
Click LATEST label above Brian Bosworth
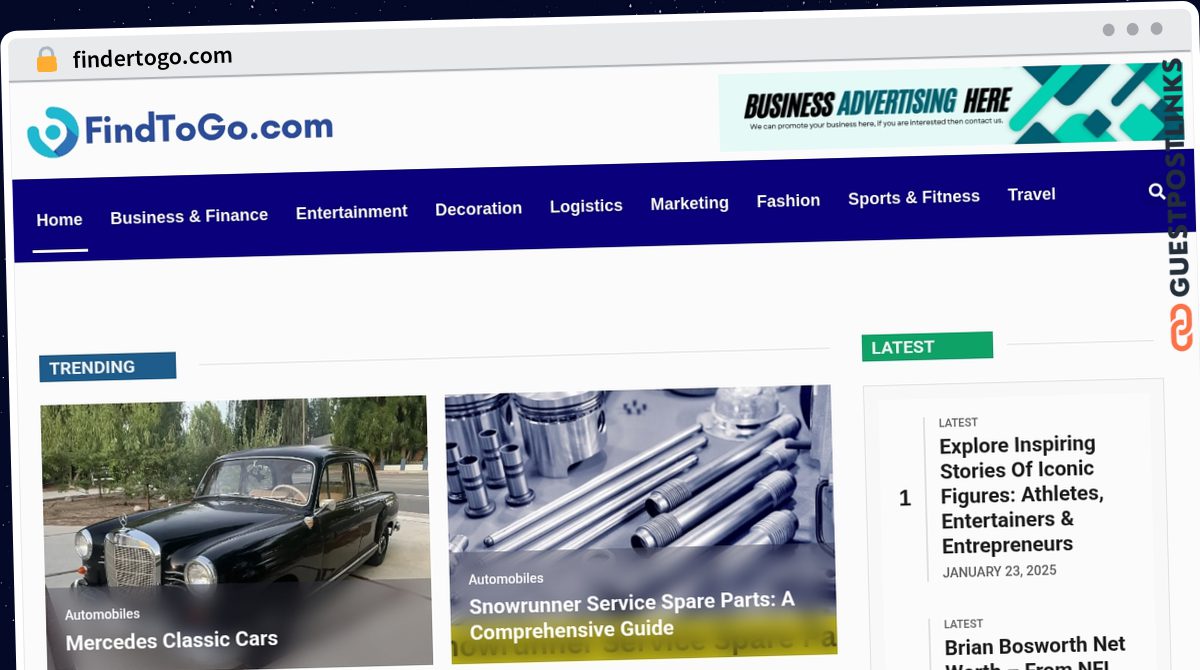point(964,624)
